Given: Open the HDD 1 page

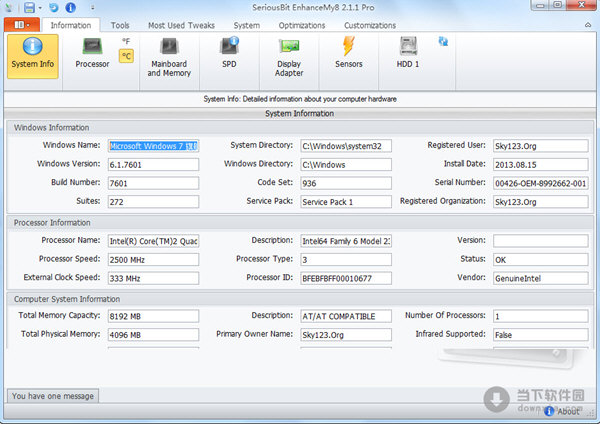Looking at the screenshot, I should pos(408,54).
